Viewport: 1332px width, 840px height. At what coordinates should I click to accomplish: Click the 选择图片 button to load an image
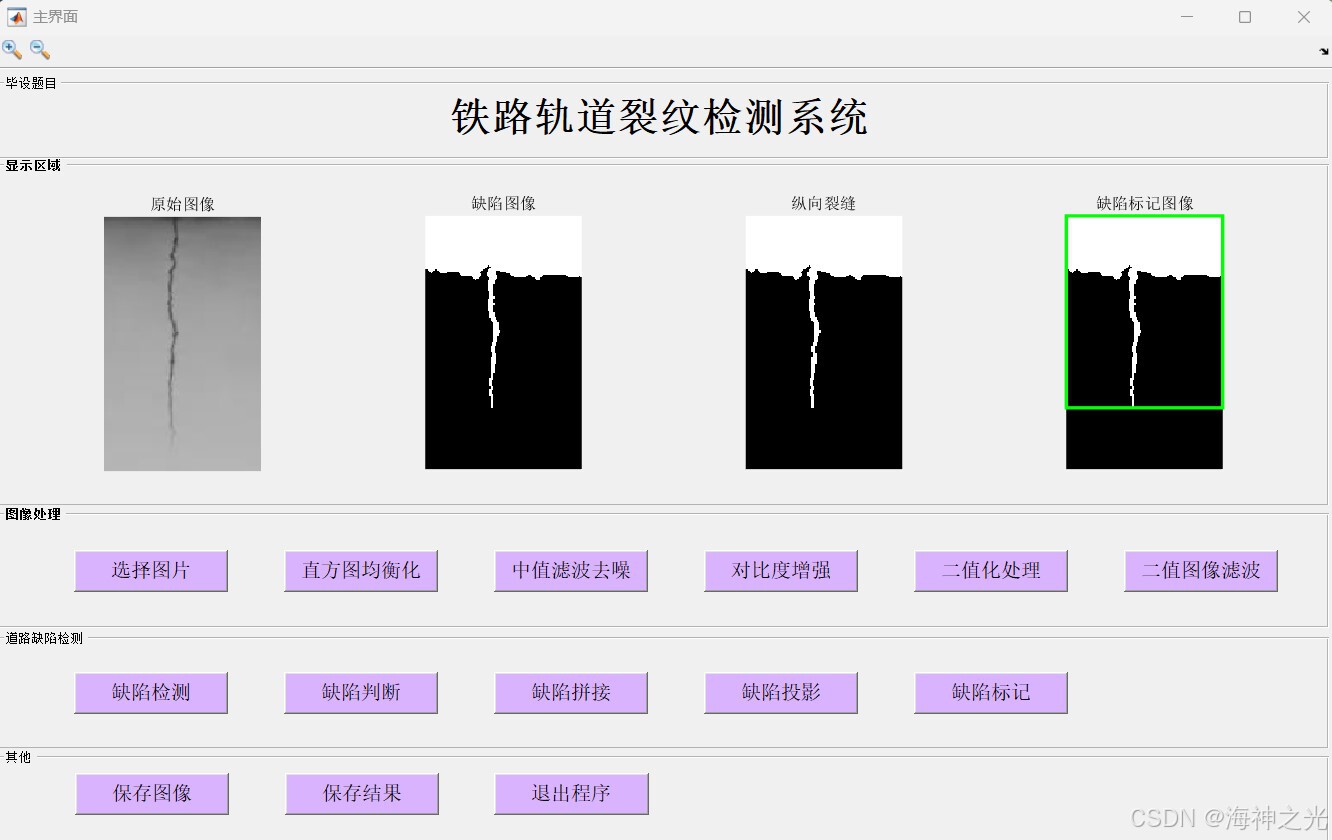coord(151,571)
